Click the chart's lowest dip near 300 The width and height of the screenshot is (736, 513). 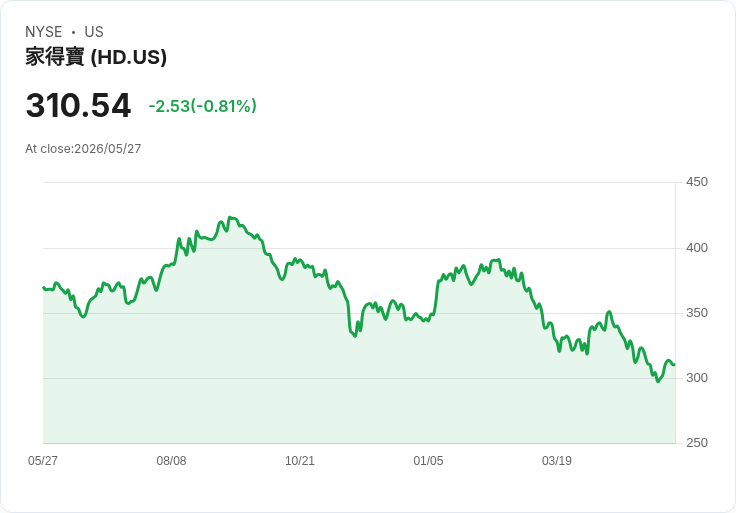coord(658,381)
